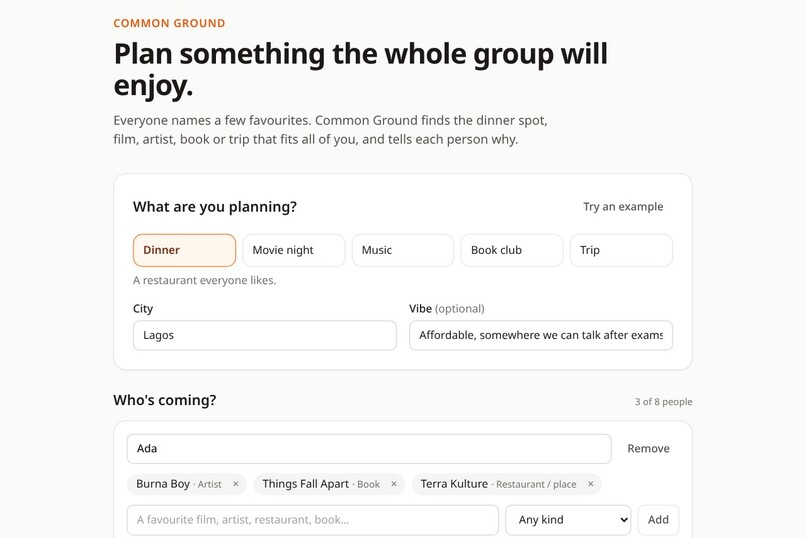806x538 pixels.
Task: Pick the Music planning option
Action: [403, 250]
